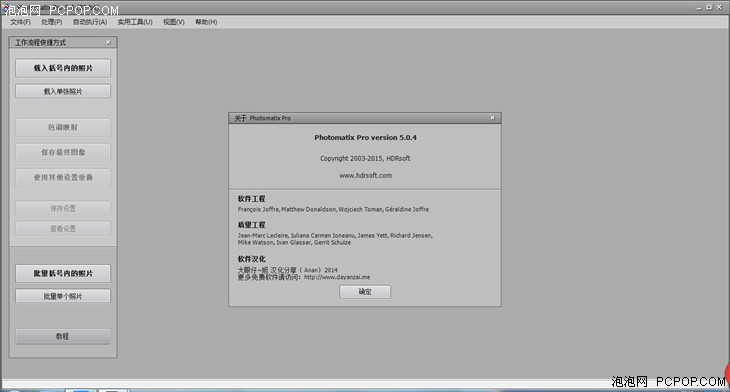Open the 处理(P) menu

point(51,22)
